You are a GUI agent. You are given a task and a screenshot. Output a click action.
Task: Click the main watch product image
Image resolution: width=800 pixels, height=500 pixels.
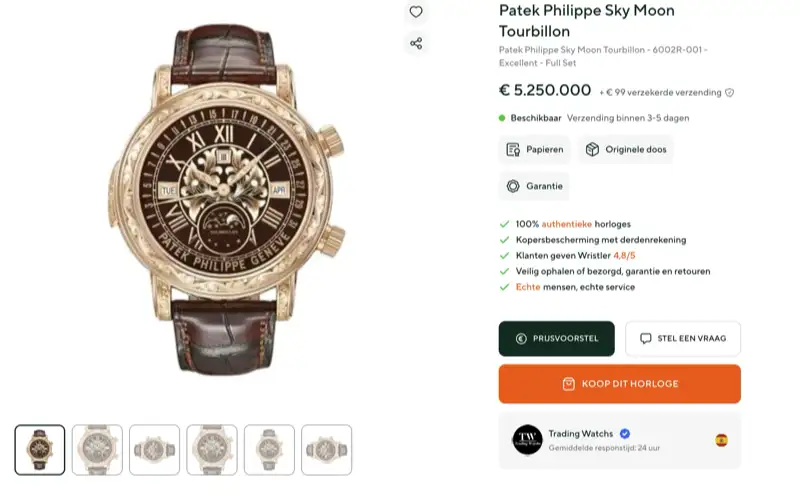[227, 199]
